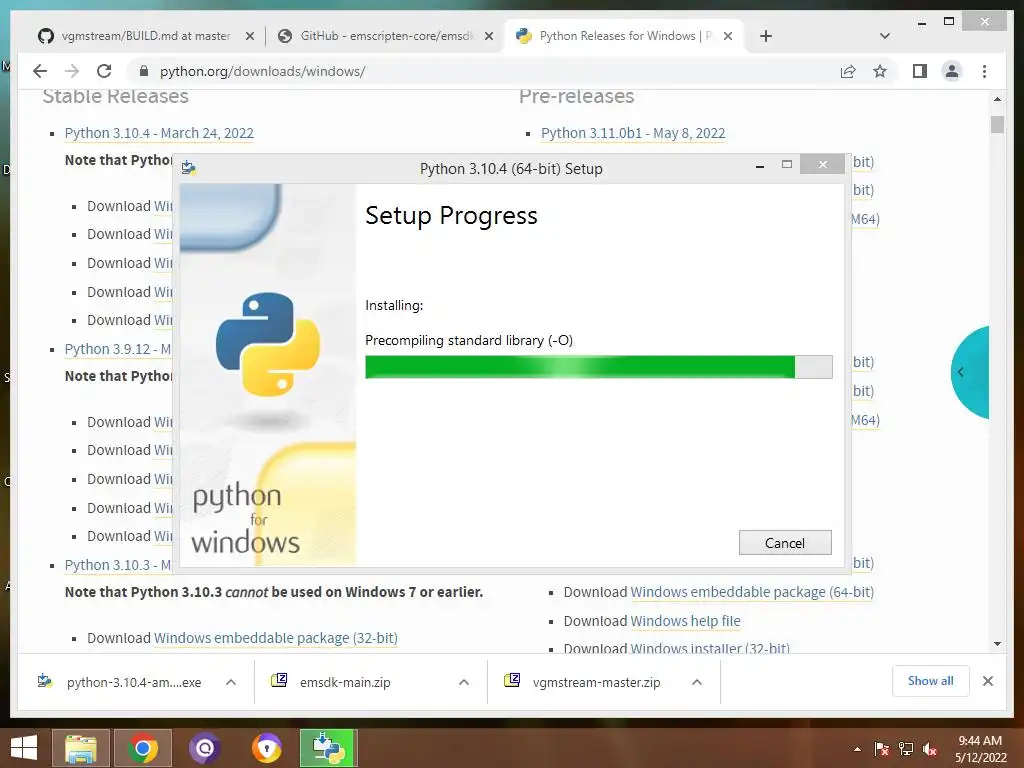
Task: Bookmark this page with star icon
Action: coord(880,71)
